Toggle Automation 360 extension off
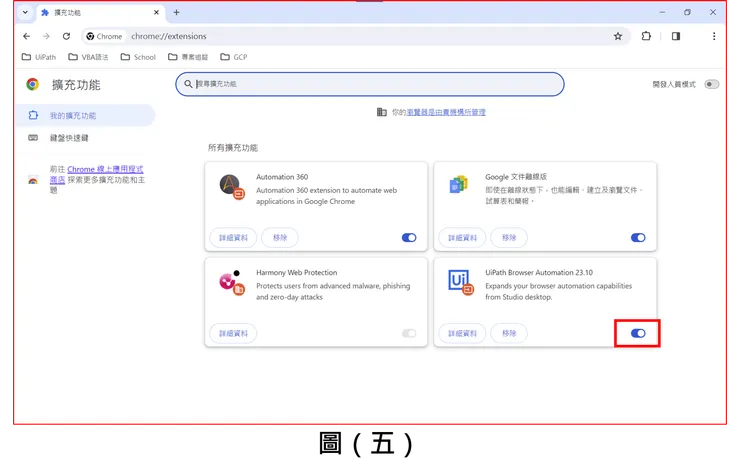740x475 pixels. pos(409,238)
